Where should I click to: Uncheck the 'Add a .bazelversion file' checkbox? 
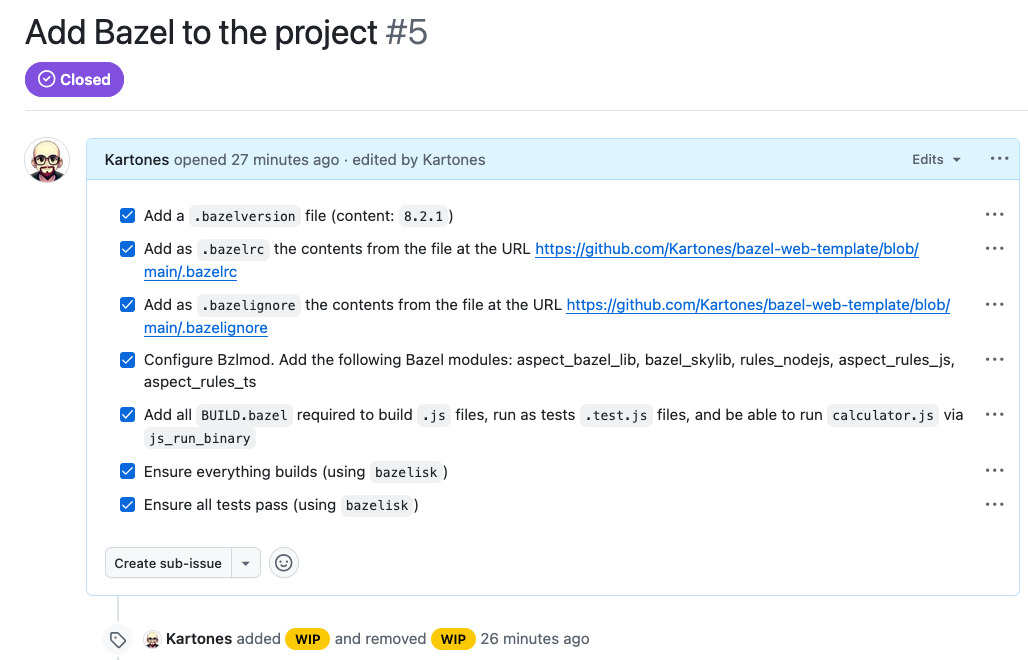point(127,215)
